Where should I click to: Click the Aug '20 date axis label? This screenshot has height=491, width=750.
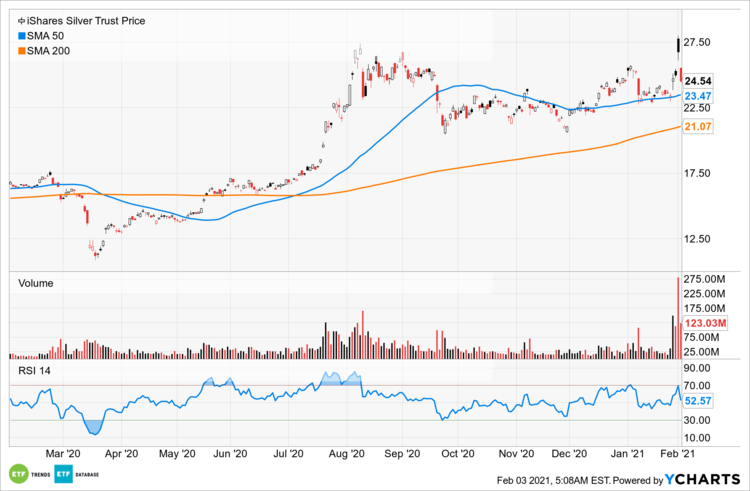347,453
